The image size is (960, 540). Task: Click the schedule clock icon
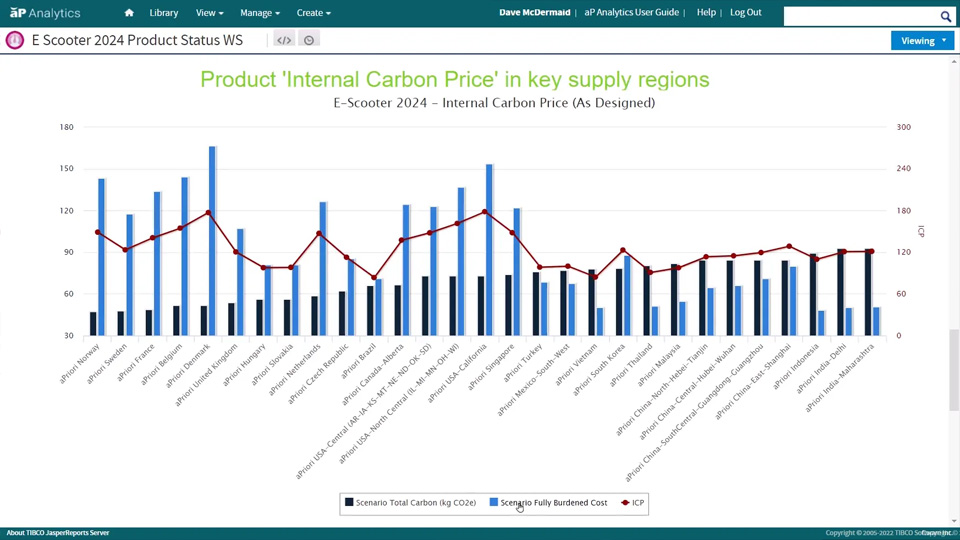[309, 40]
